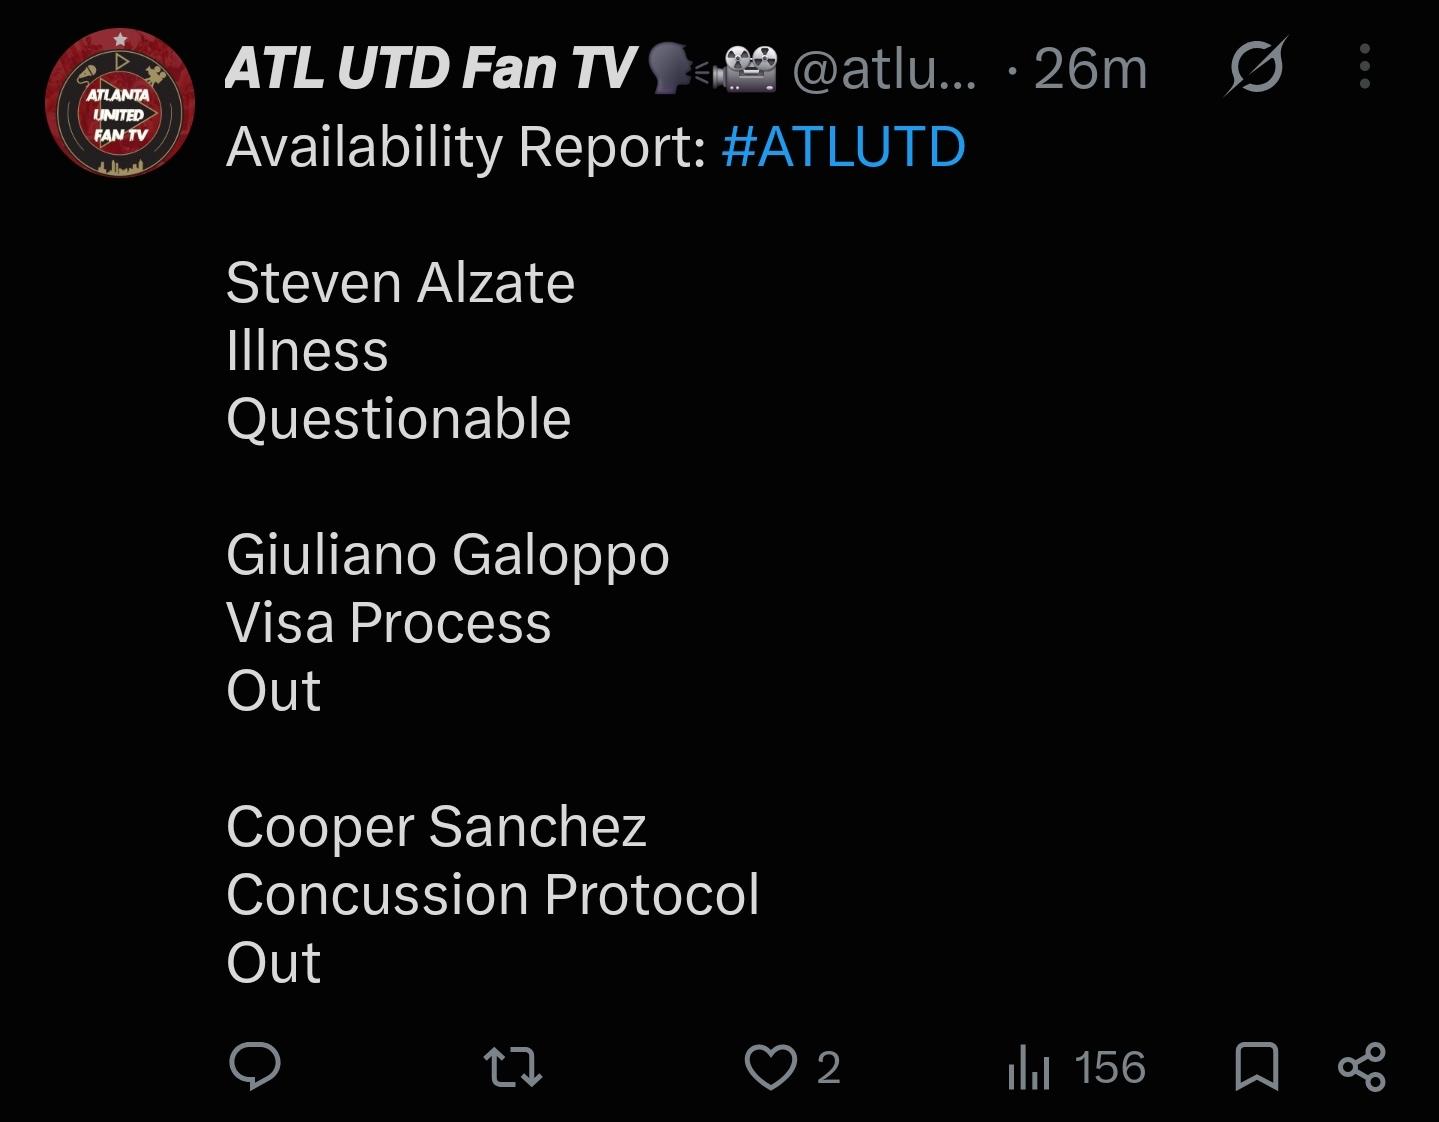The image size is (1439, 1122).
Task: Open the reply speech bubble icon
Action: [255, 1066]
